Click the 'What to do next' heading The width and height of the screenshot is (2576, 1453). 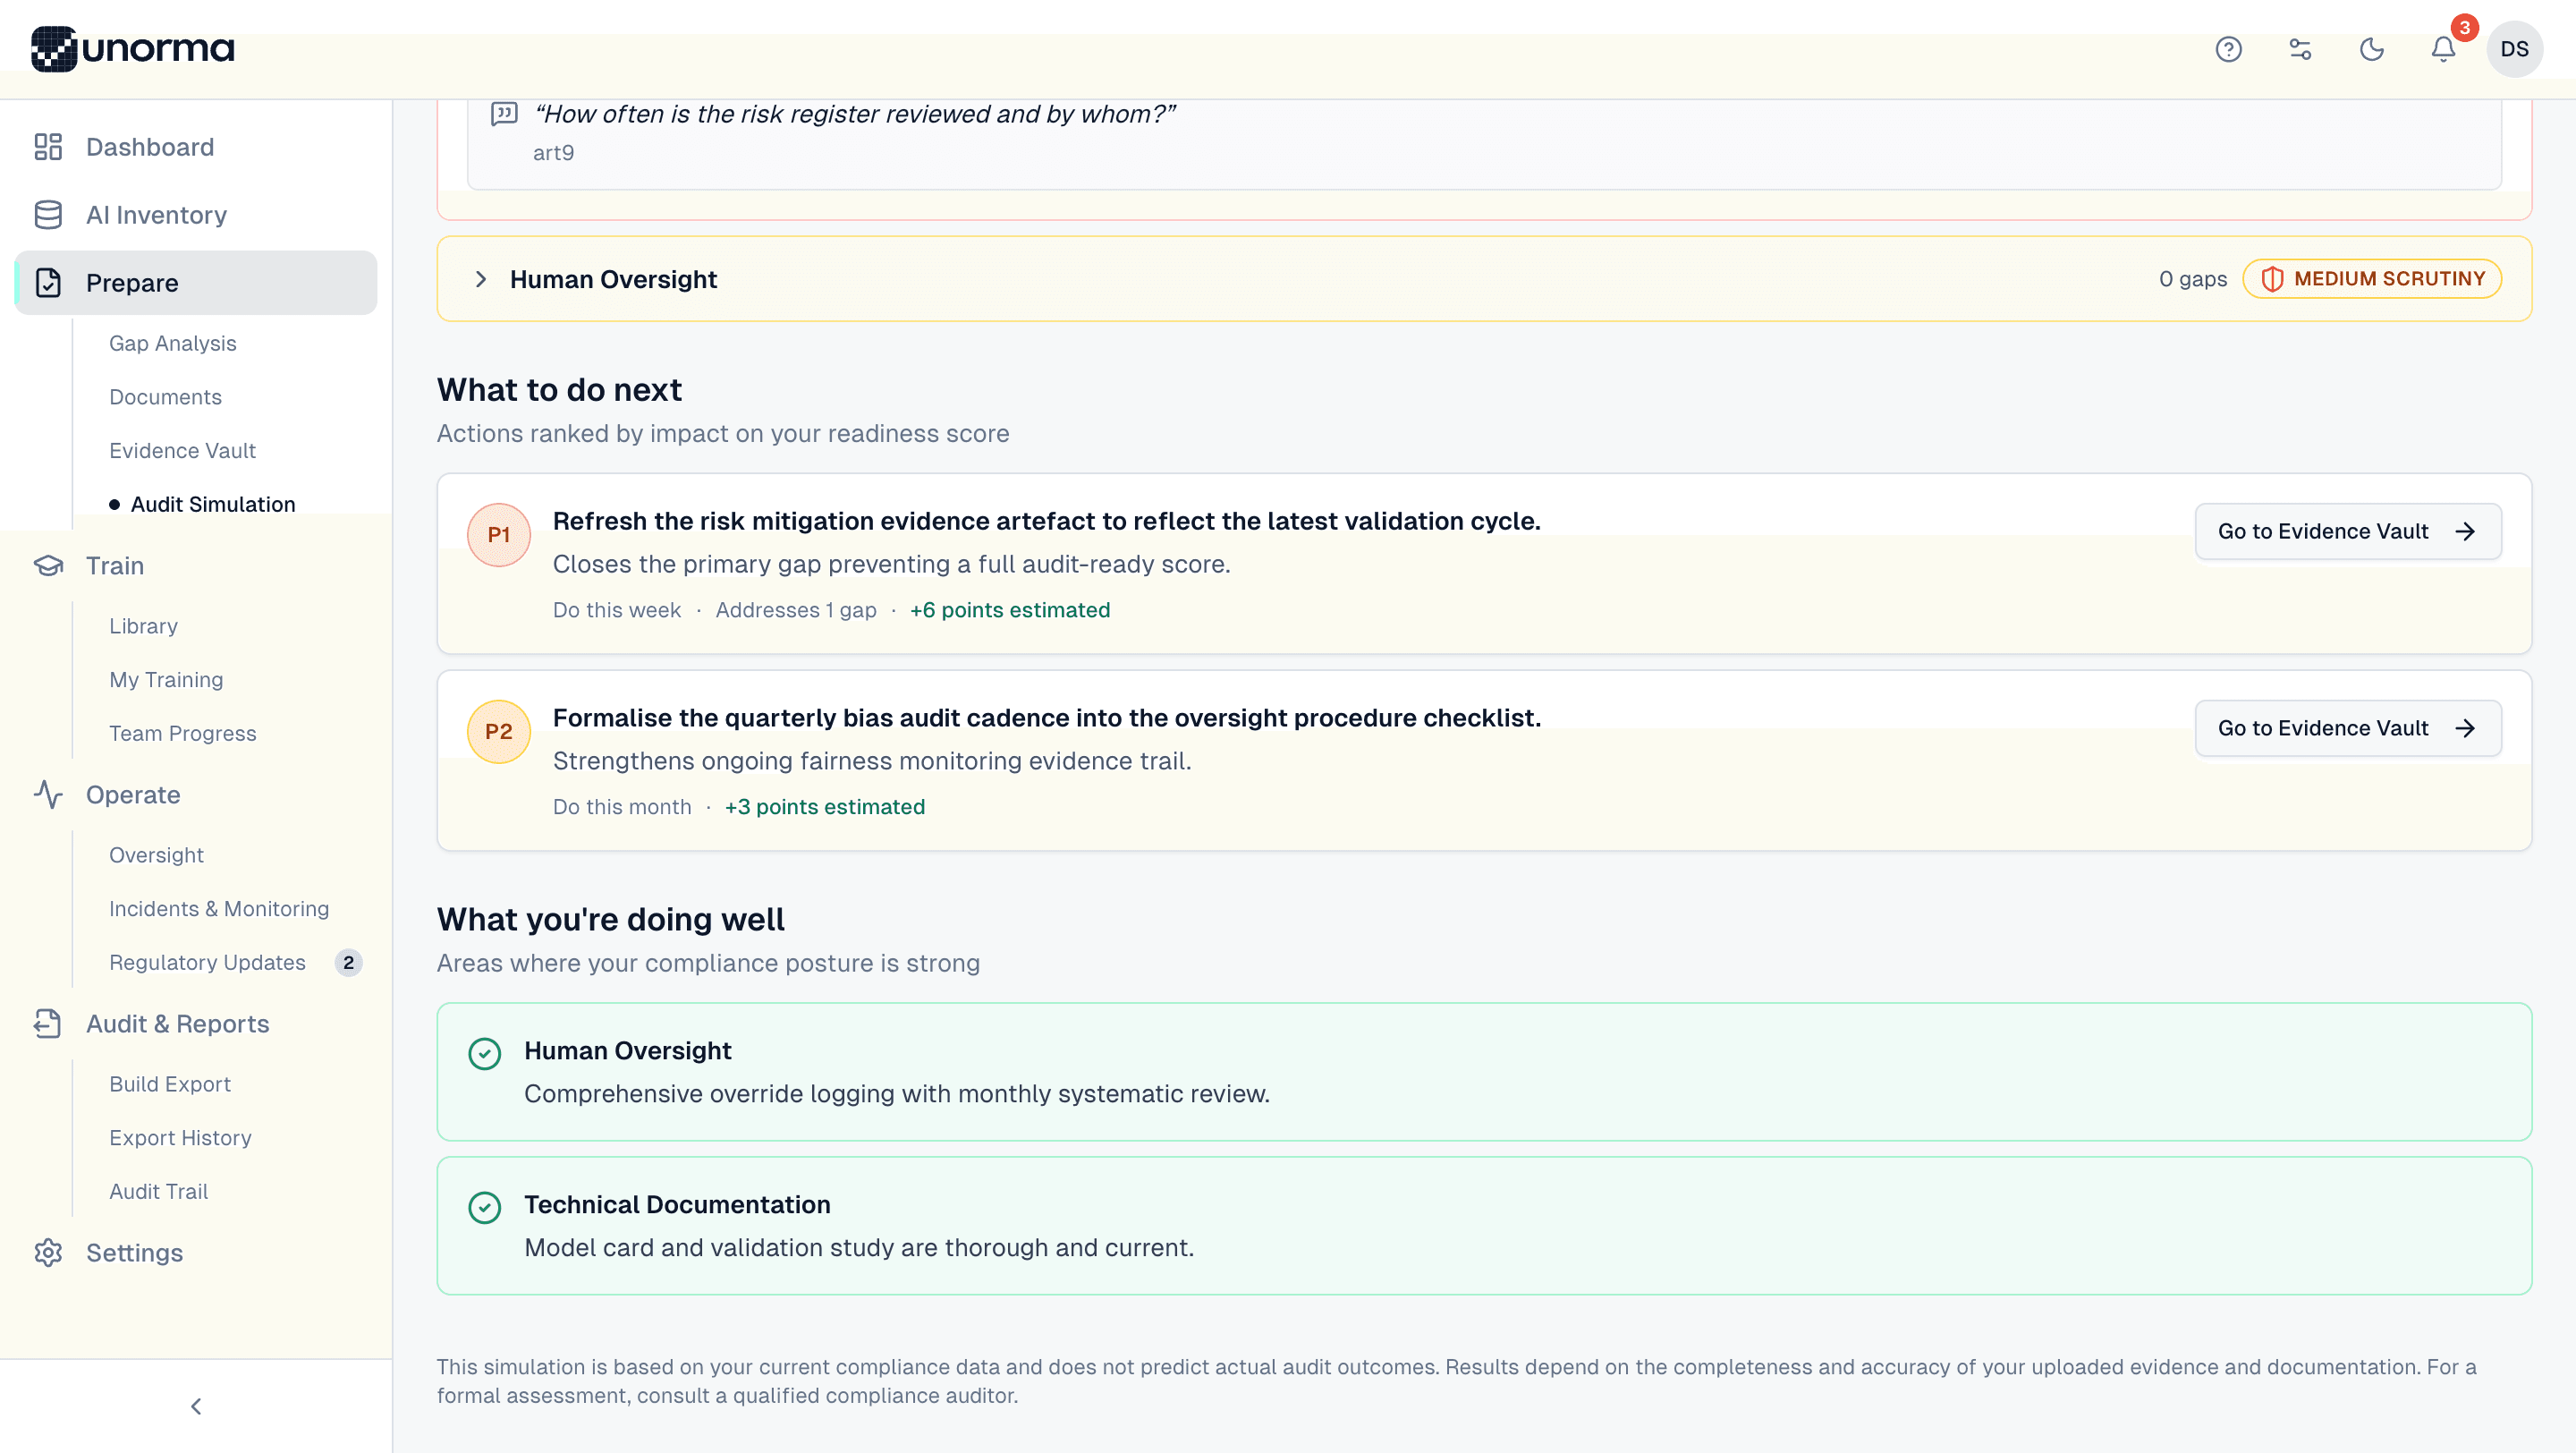pyautogui.click(x=559, y=390)
